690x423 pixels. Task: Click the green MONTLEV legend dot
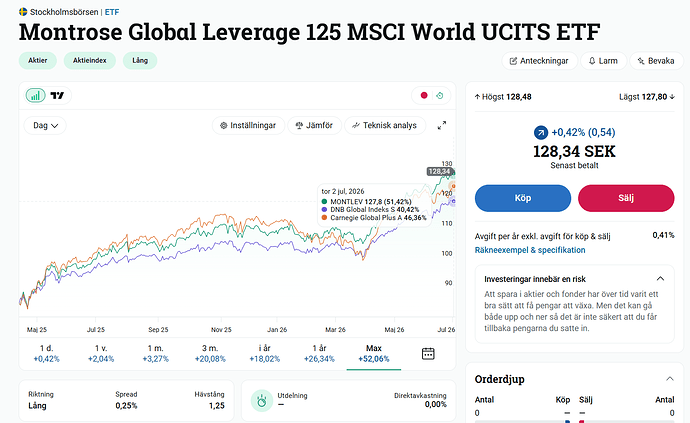(x=324, y=202)
